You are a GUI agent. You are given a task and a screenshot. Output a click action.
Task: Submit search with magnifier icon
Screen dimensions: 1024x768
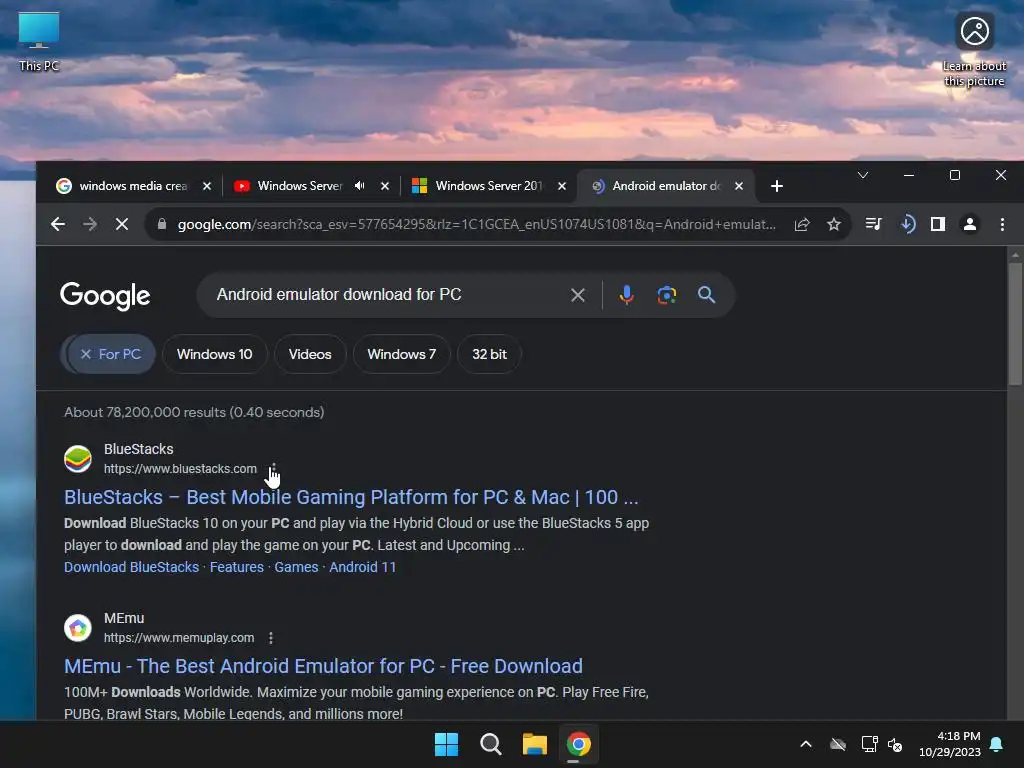click(x=706, y=295)
